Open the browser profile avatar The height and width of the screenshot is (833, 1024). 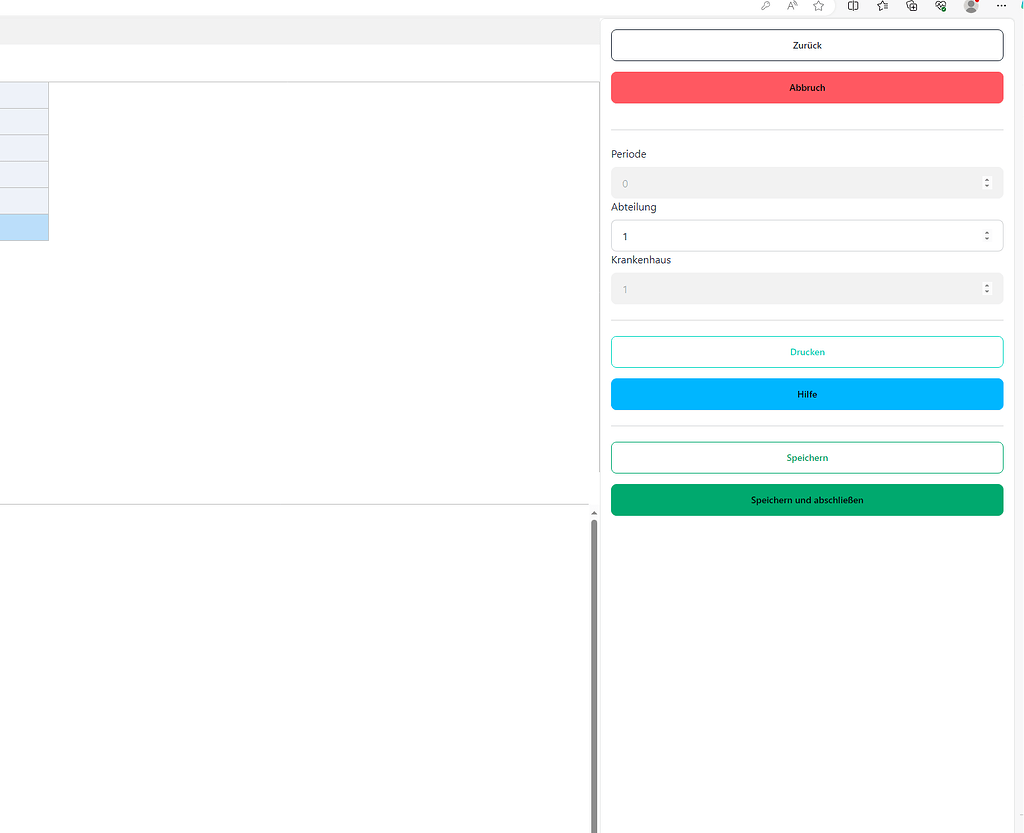[970, 7]
